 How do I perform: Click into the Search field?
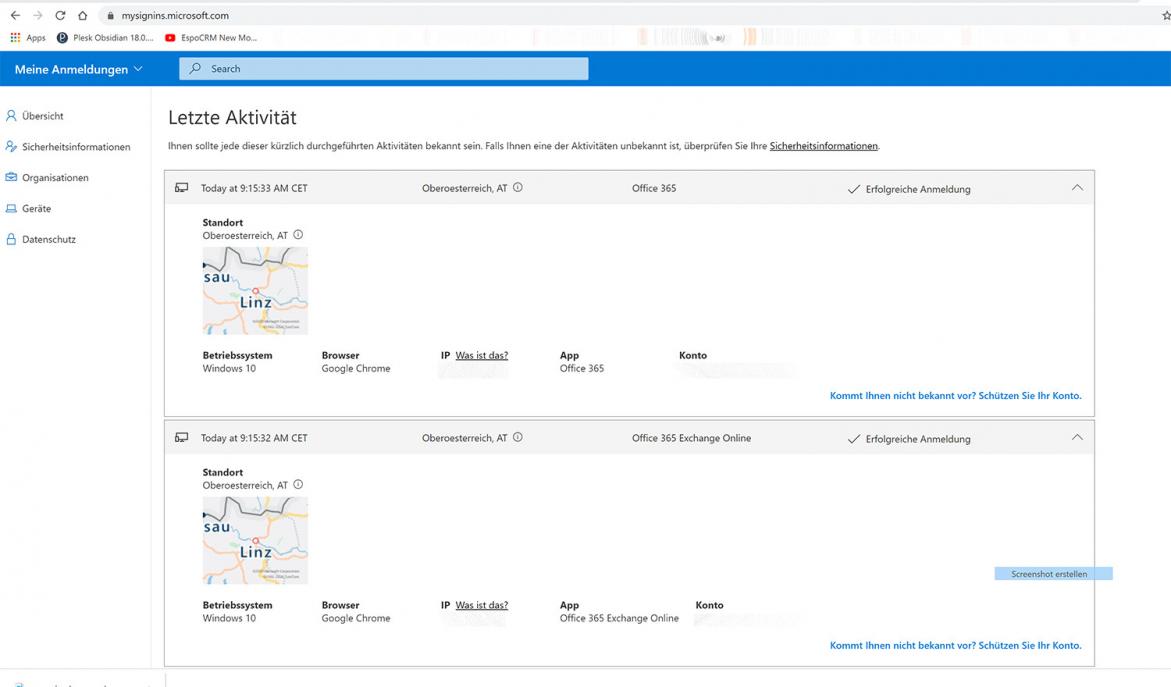tap(383, 68)
